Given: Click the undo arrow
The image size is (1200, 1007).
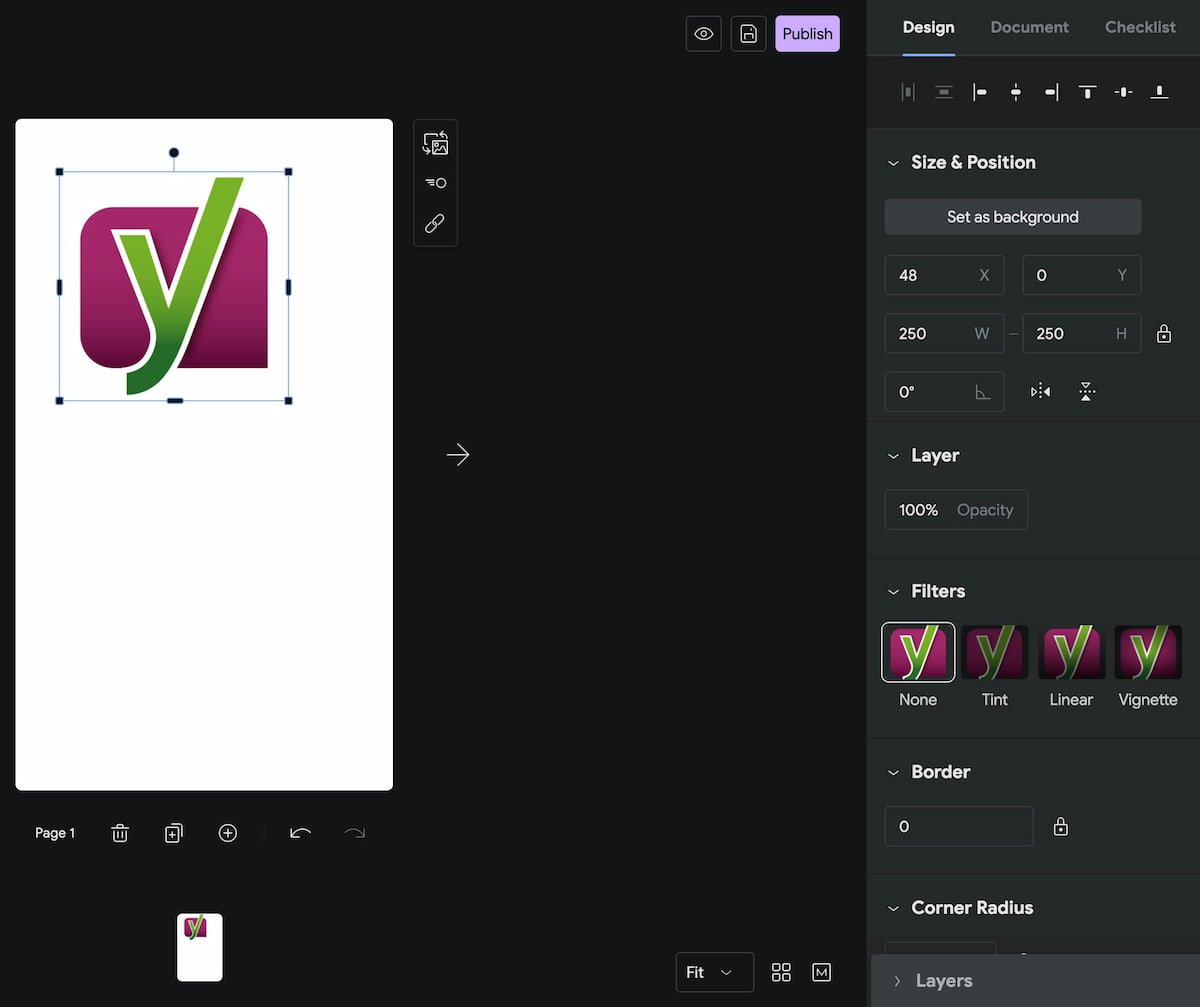Looking at the screenshot, I should click(x=300, y=833).
